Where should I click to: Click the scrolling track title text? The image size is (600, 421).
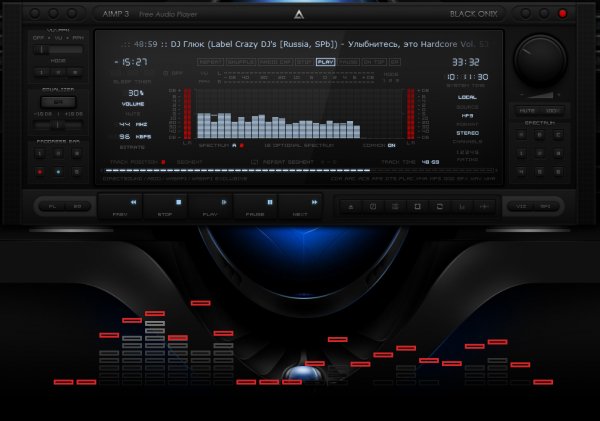point(305,44)
